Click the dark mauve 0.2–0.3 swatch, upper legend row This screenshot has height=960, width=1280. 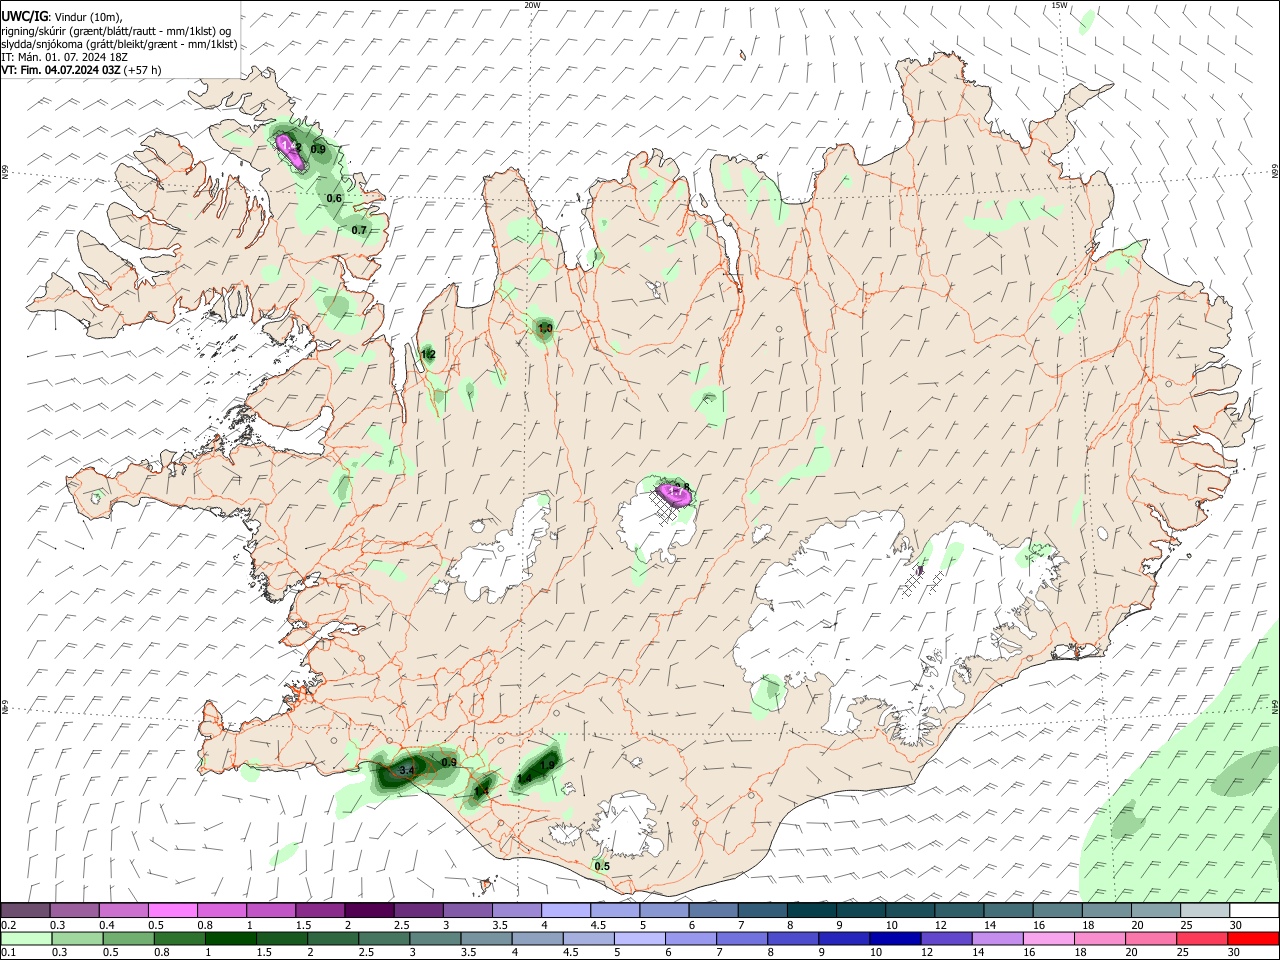26,911
